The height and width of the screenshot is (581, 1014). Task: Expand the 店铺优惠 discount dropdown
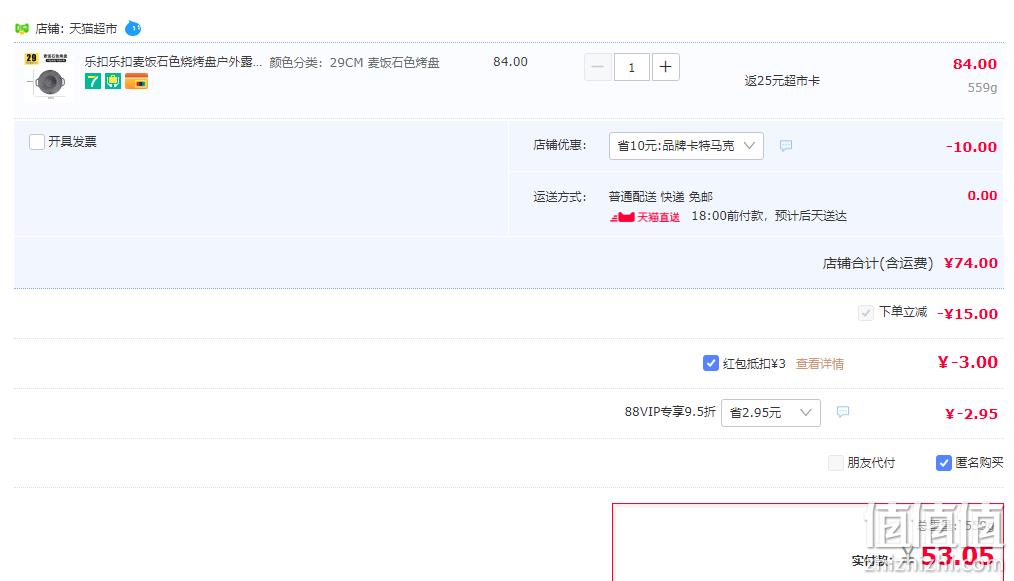pos(686,146)
